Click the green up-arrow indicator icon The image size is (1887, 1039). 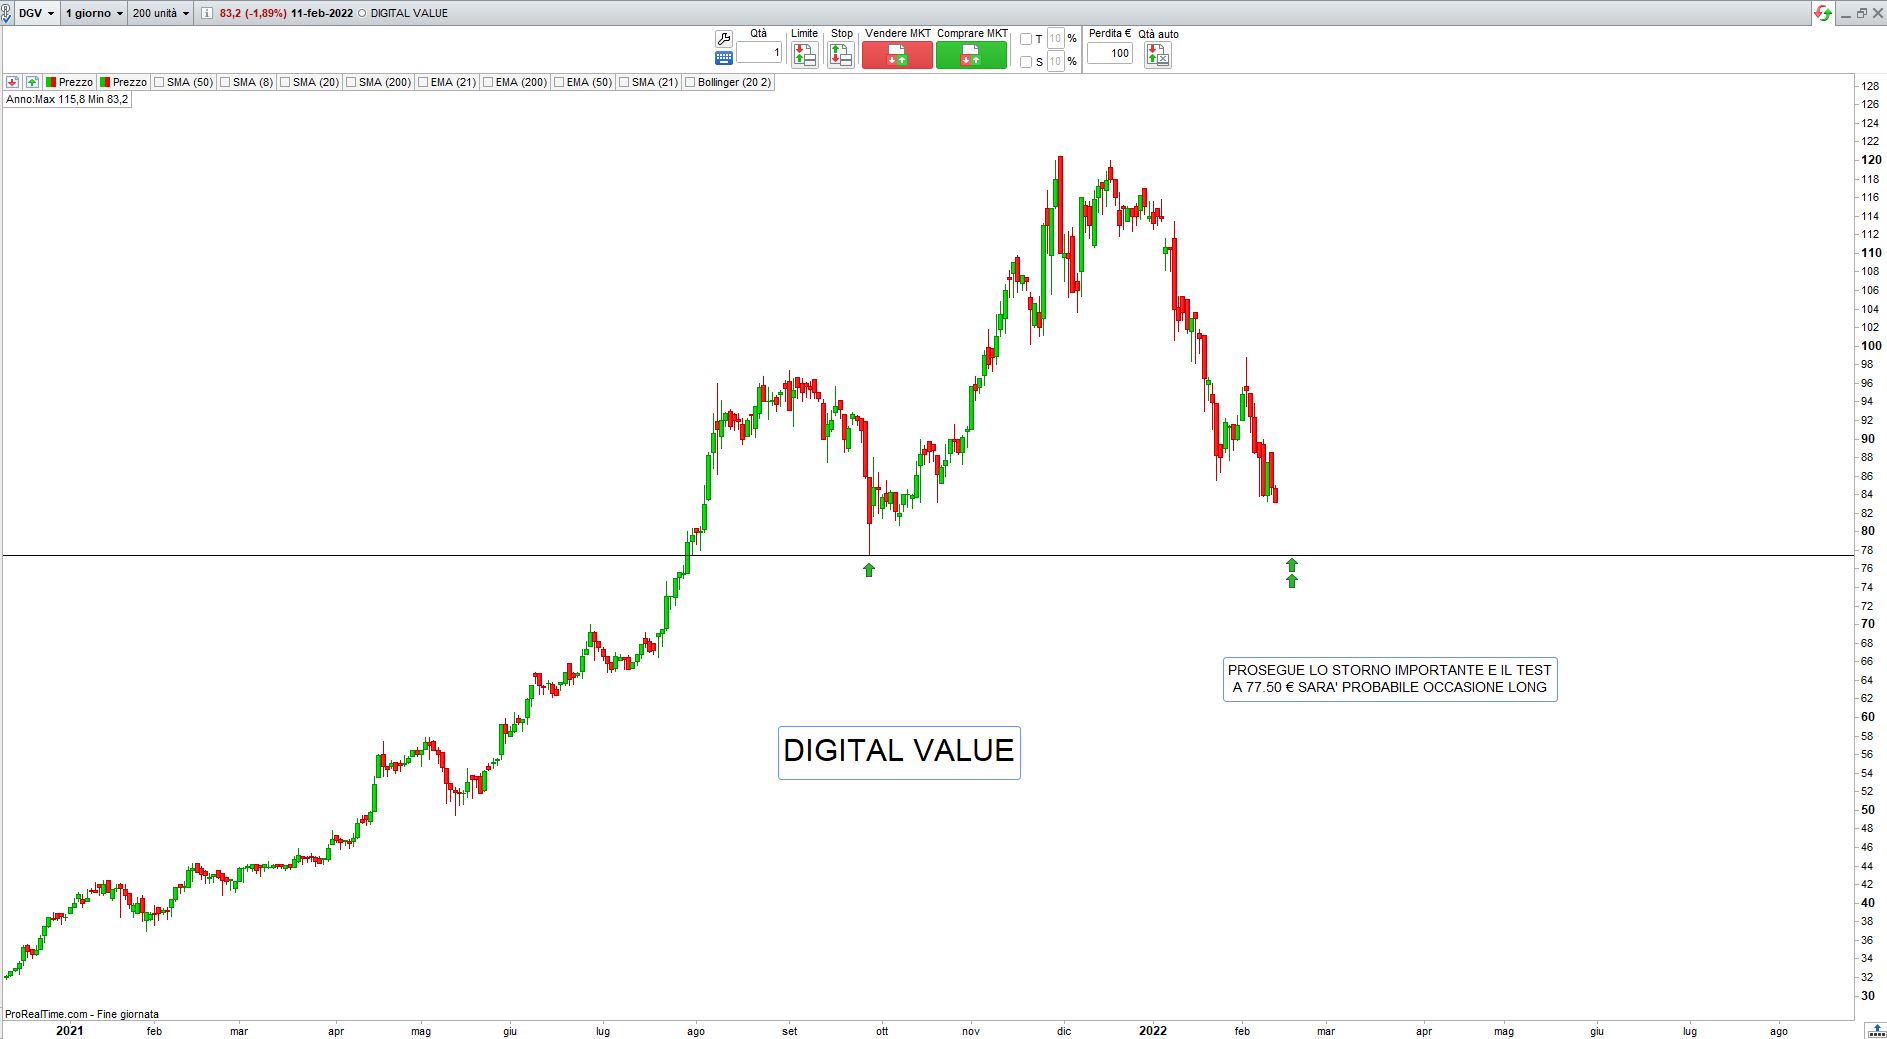(32, 82)
